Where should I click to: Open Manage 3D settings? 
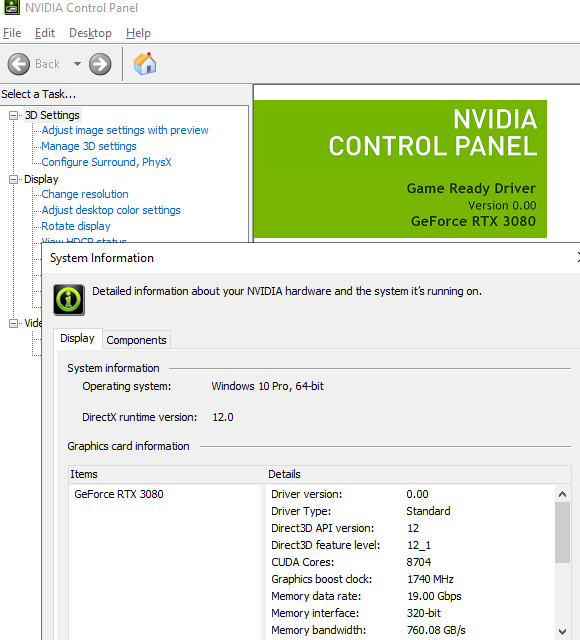[x=89, y=146]
